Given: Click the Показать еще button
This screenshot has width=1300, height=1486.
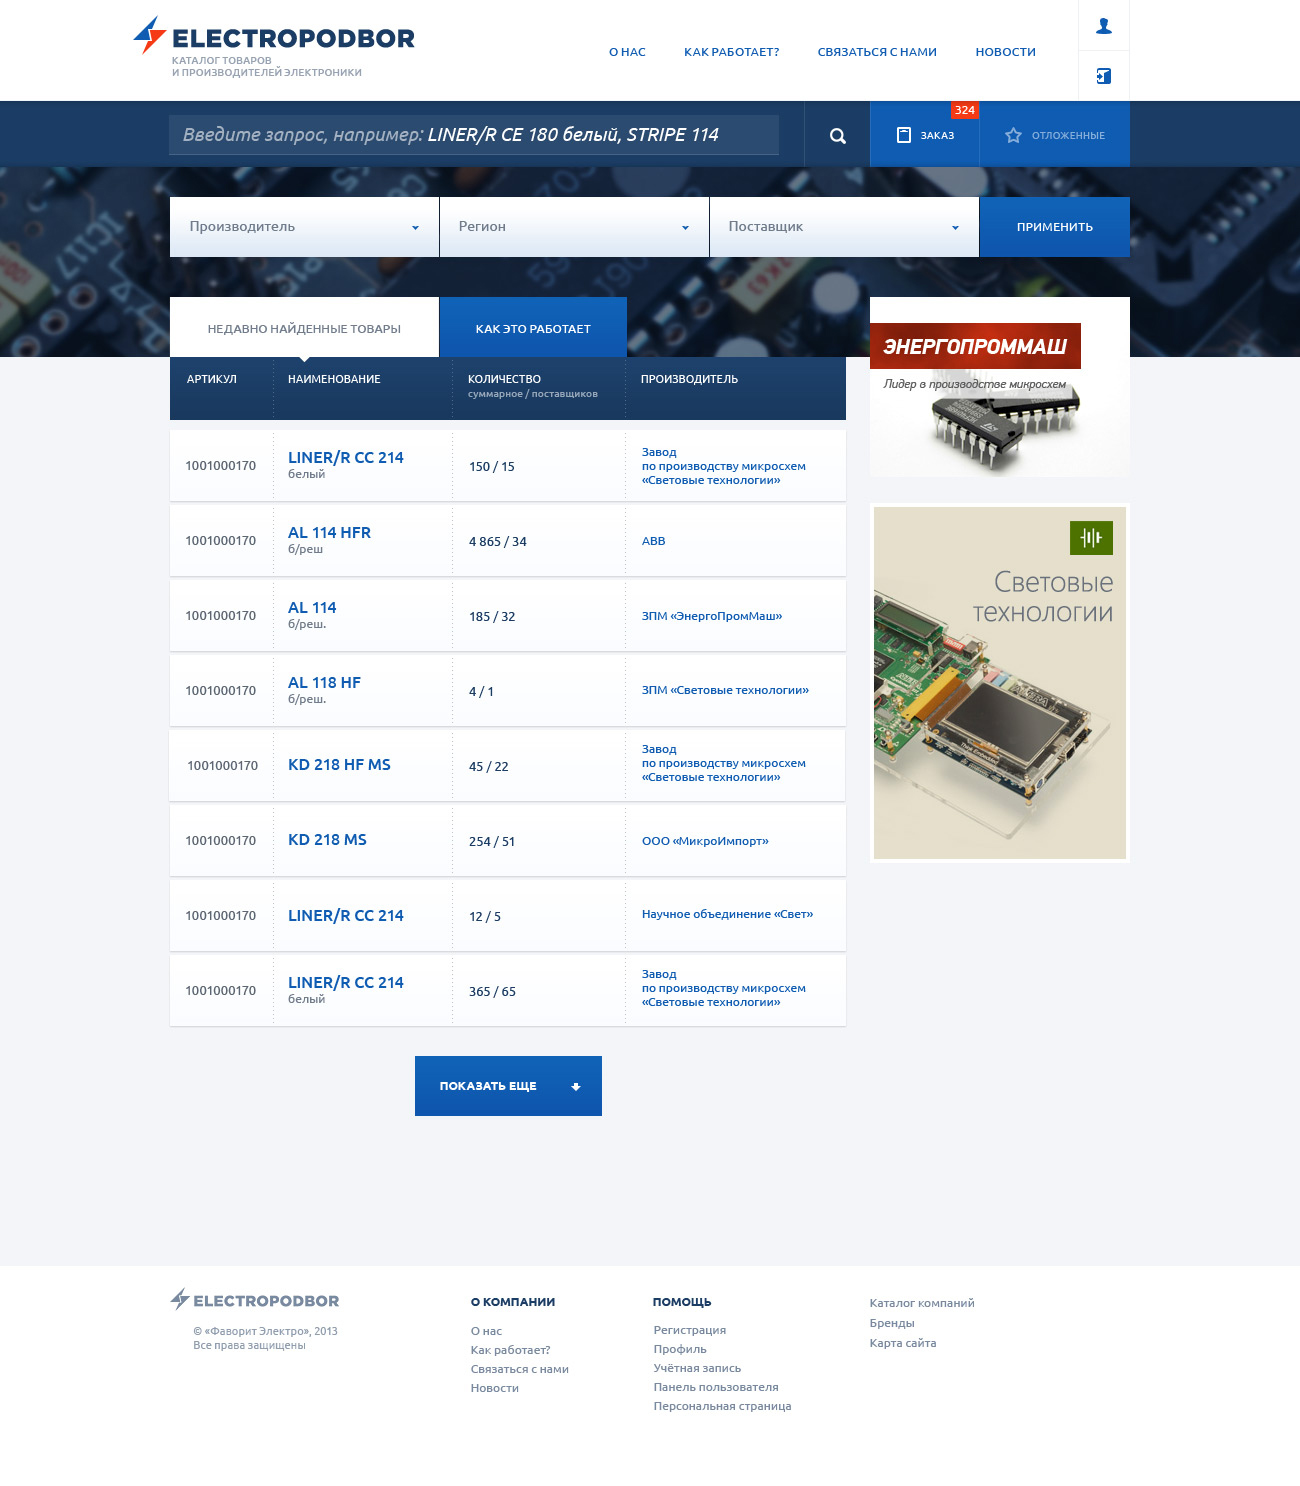Looking at the screenshot, I should (508, 1086).
